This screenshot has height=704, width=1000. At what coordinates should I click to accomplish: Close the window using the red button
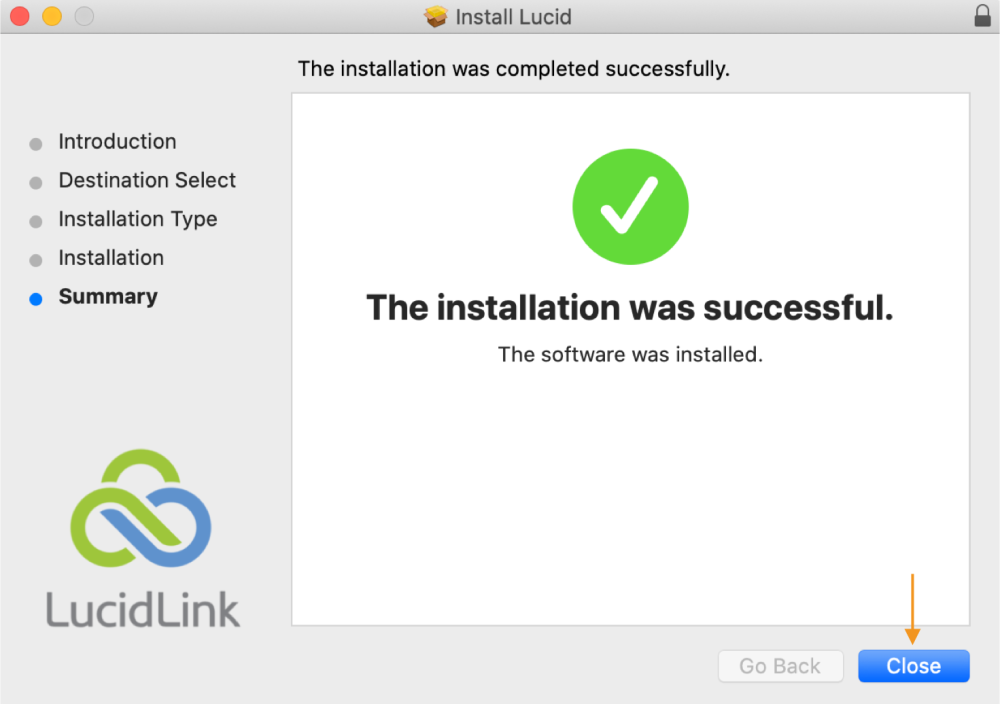pyautogui.click(x=19, y=17)
